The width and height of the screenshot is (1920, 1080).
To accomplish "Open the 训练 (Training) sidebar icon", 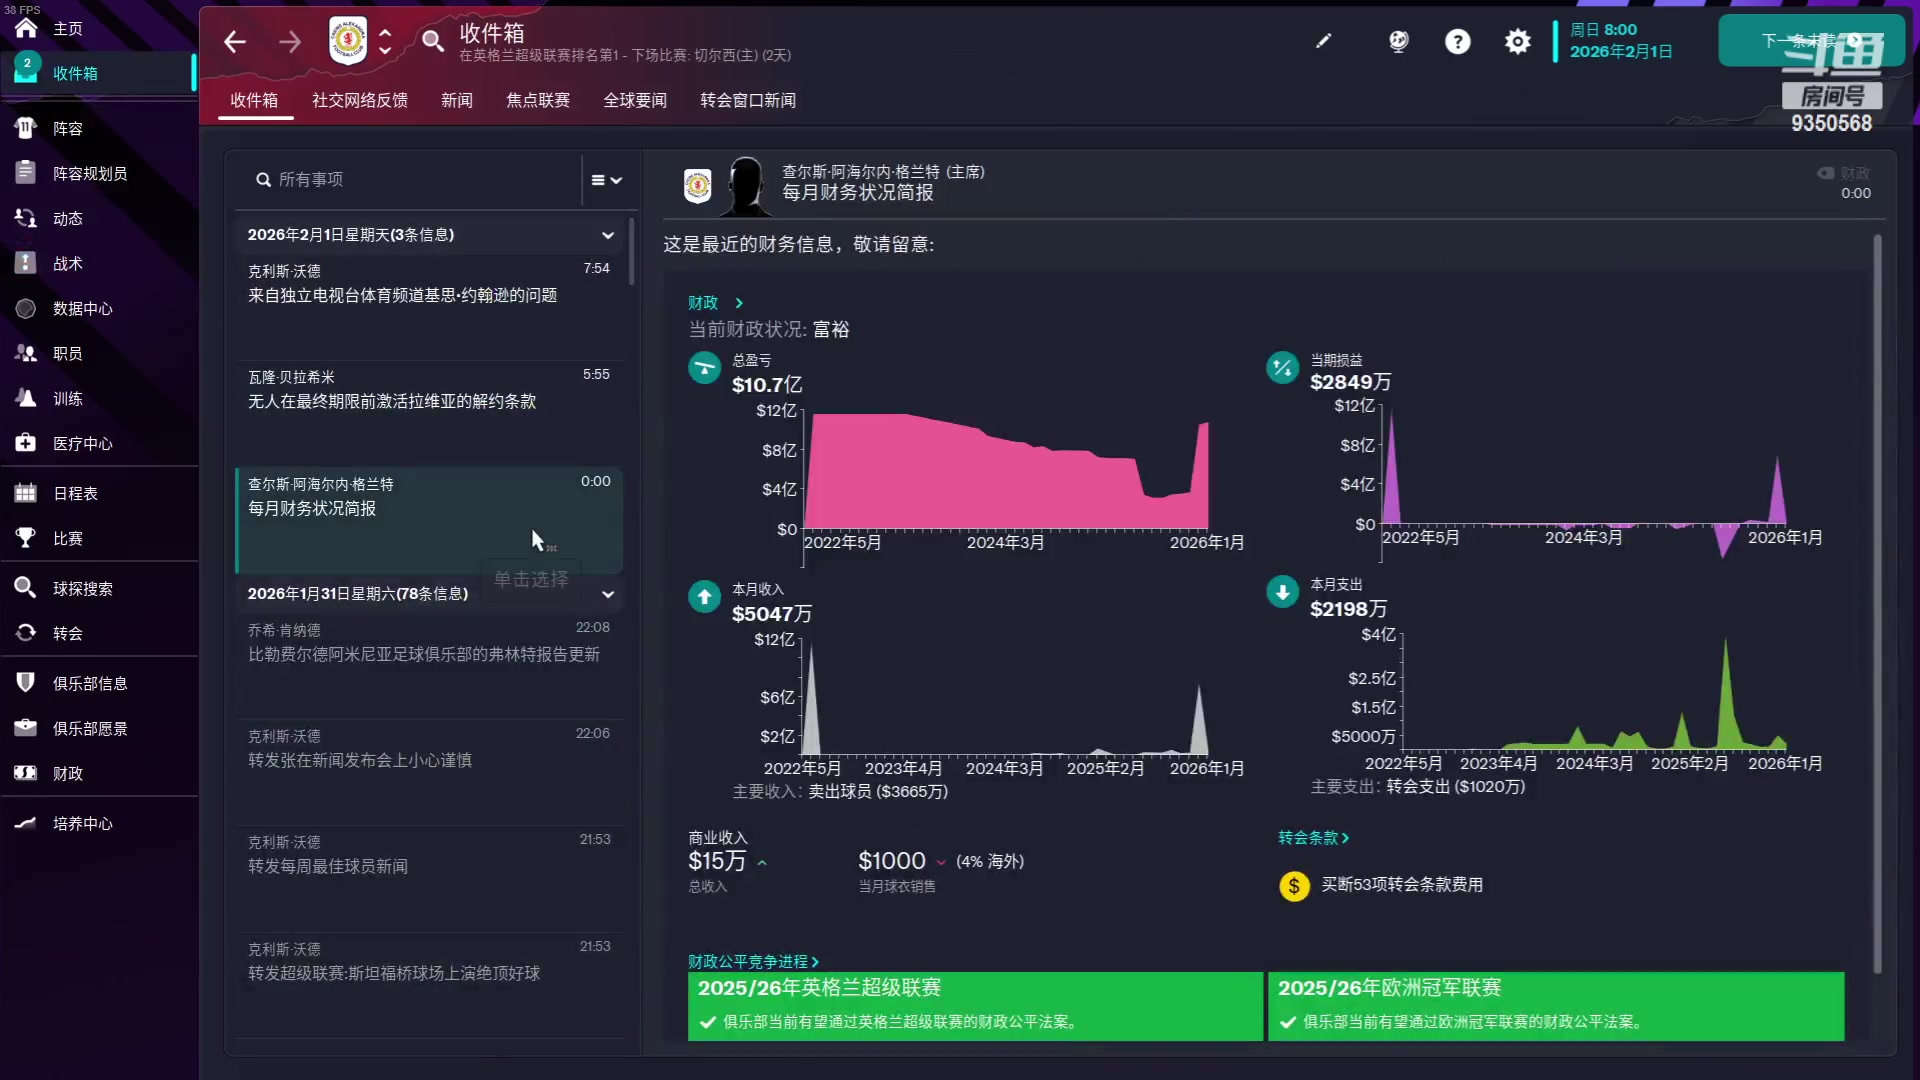I will 26,398.
